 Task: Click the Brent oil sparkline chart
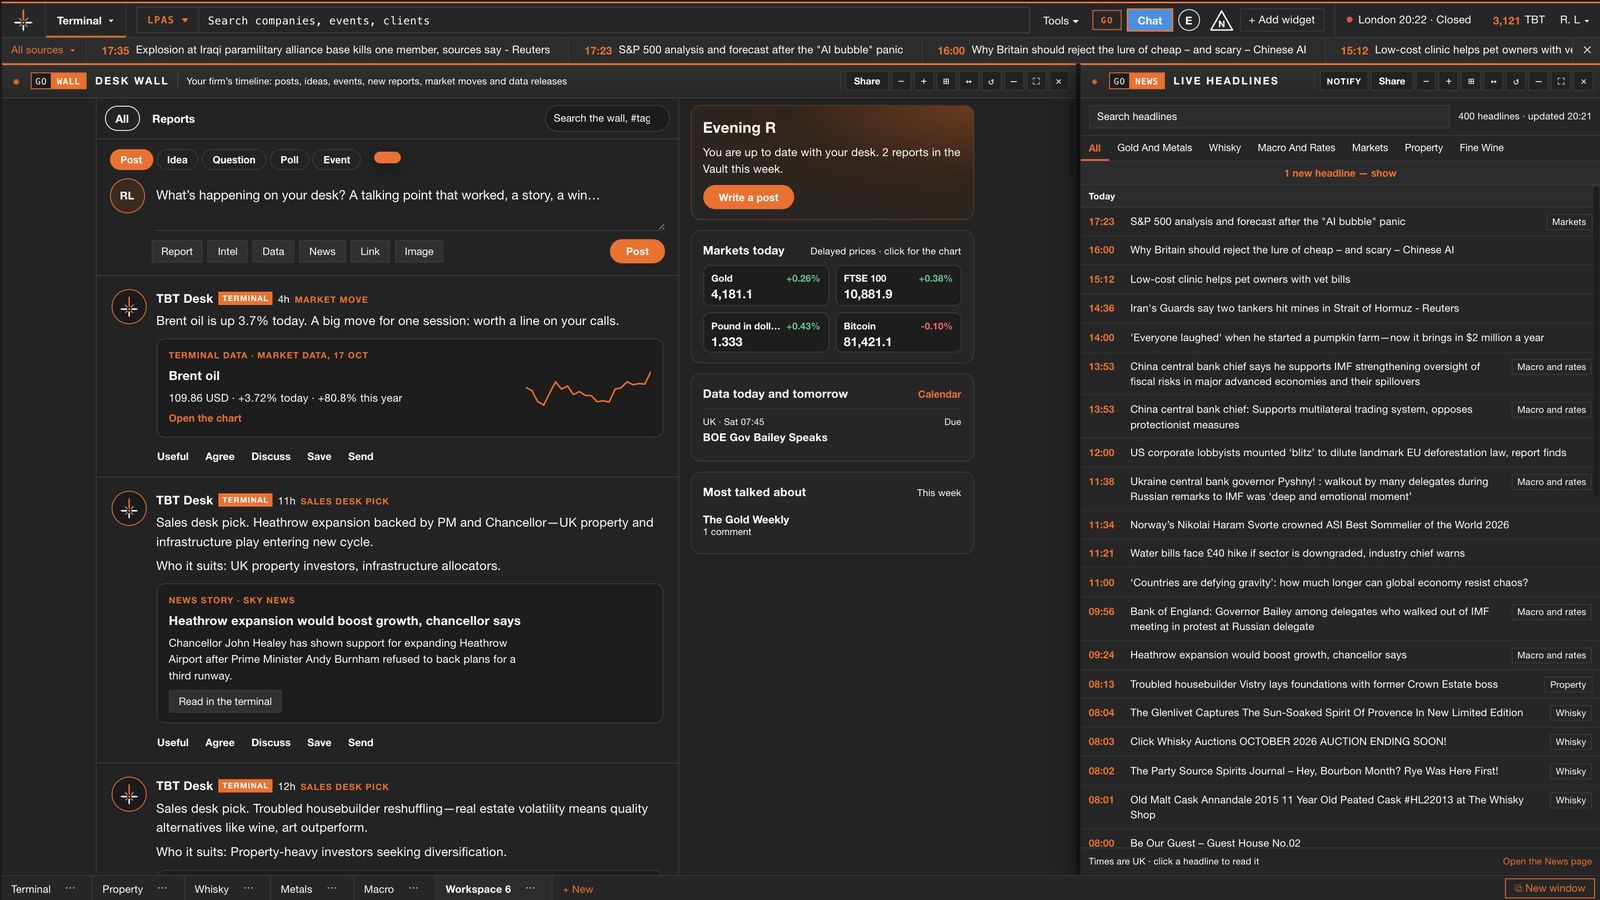click(588, 388)
